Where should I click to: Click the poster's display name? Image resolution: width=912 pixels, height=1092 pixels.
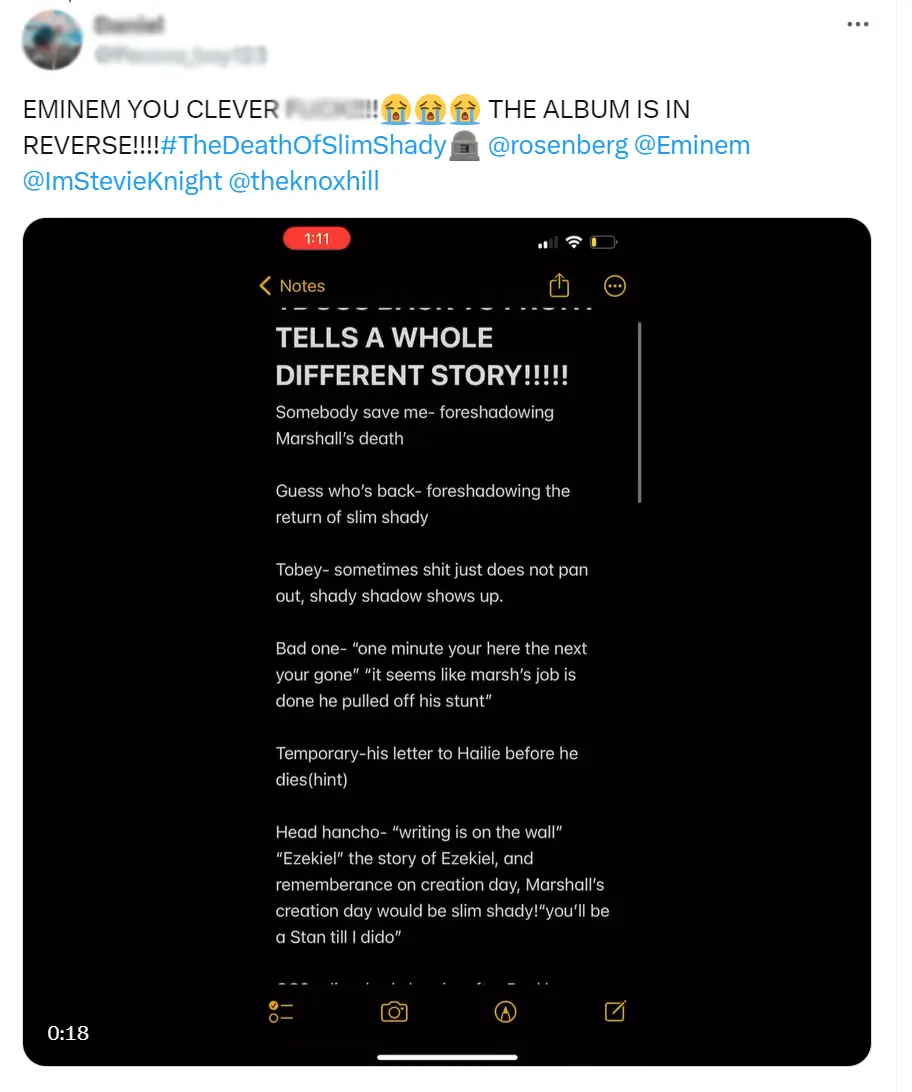[130, 24]
